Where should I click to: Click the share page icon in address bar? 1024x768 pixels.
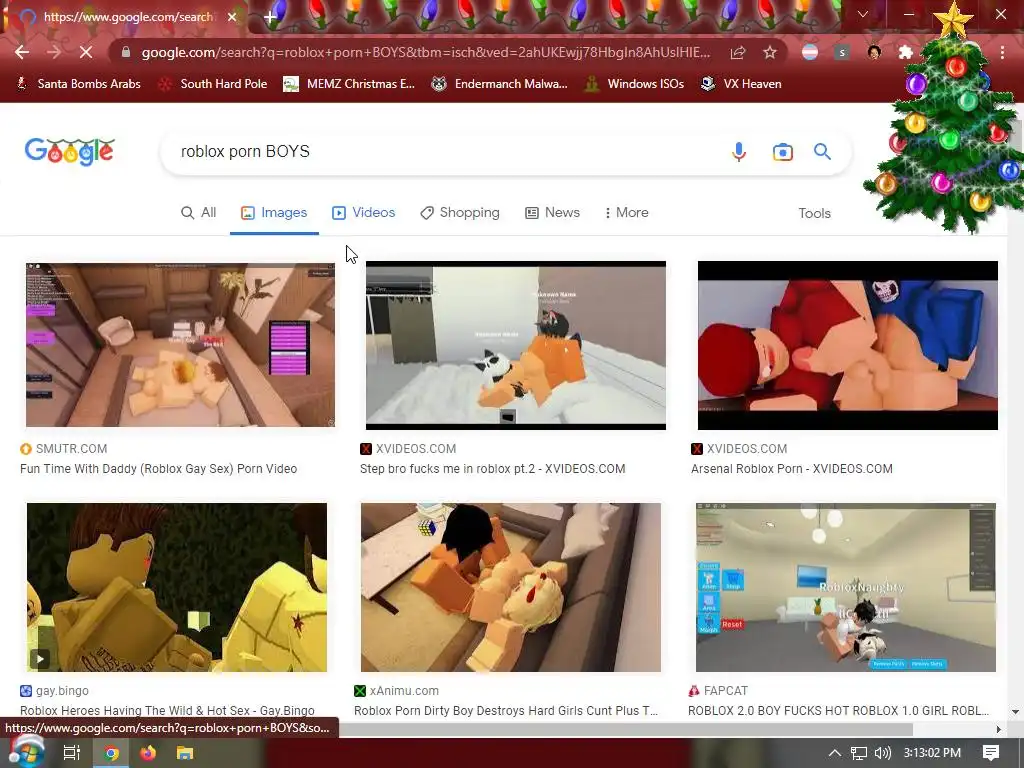[738, 52]
